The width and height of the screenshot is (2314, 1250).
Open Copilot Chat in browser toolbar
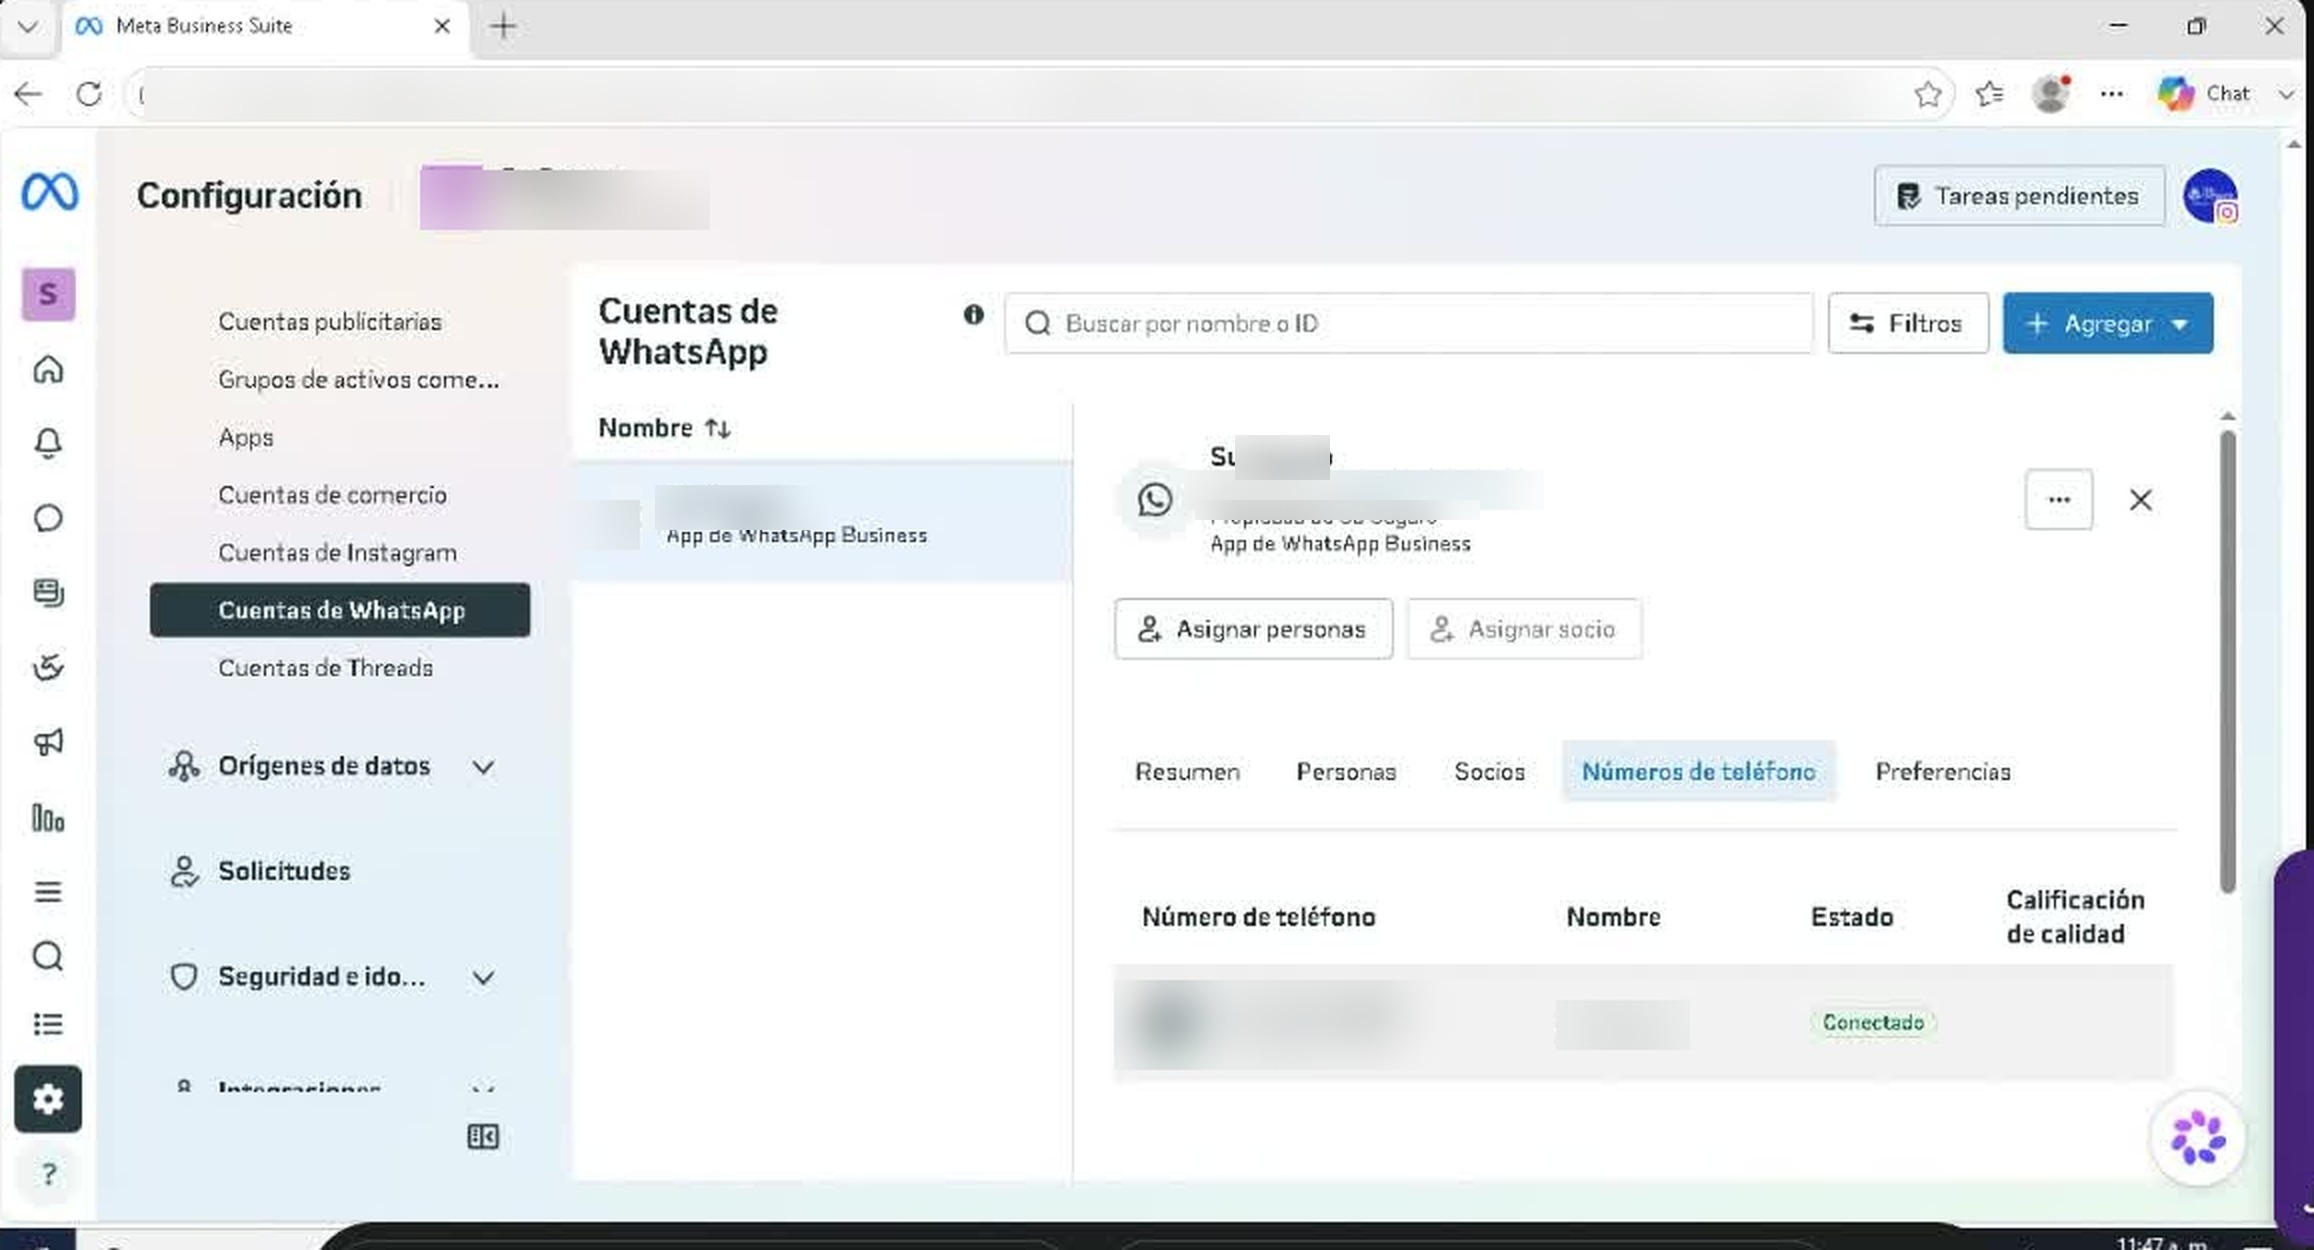[2204, 94]
